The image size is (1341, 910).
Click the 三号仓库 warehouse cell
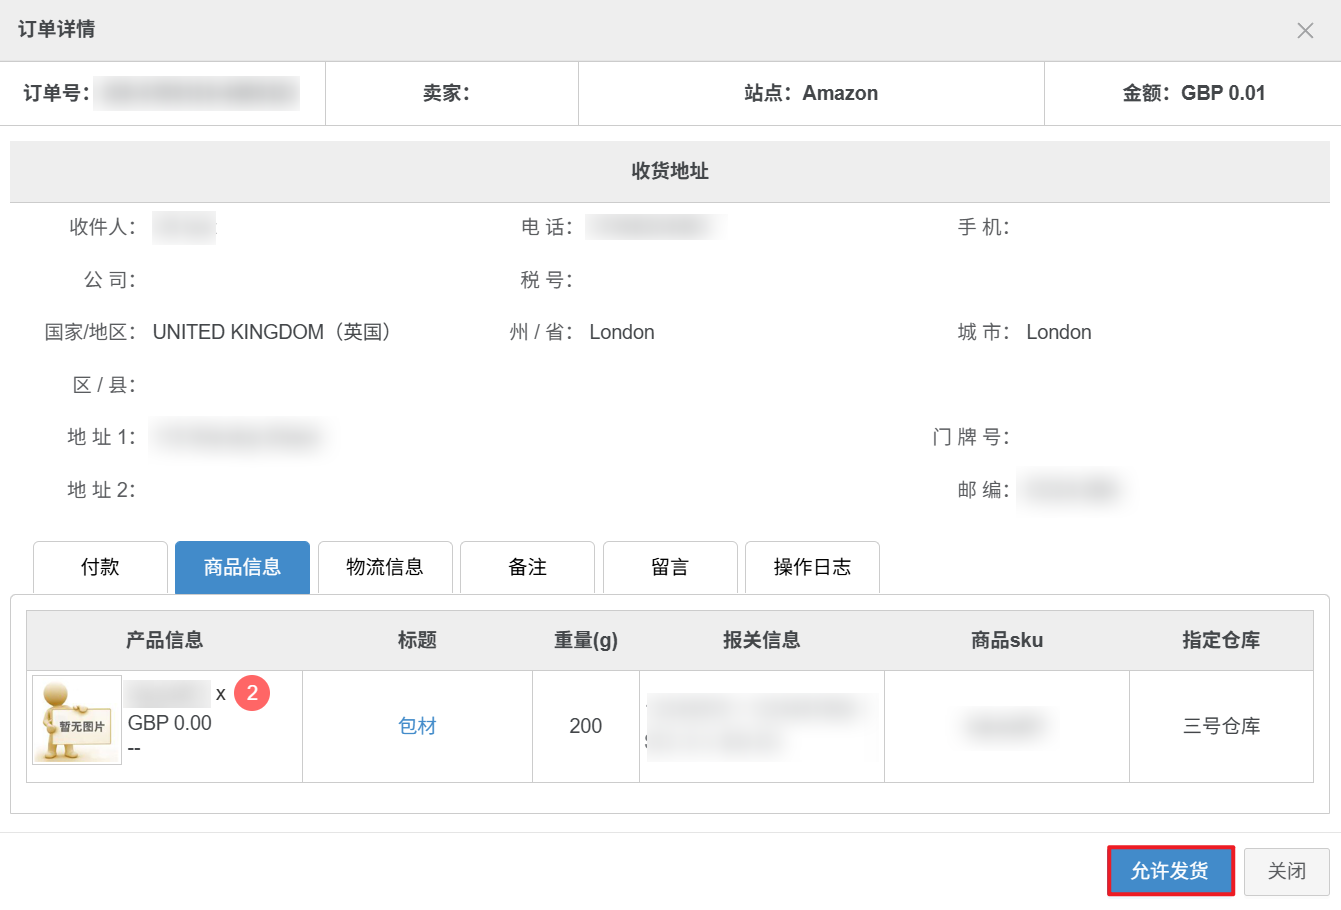click(1221, 726)
